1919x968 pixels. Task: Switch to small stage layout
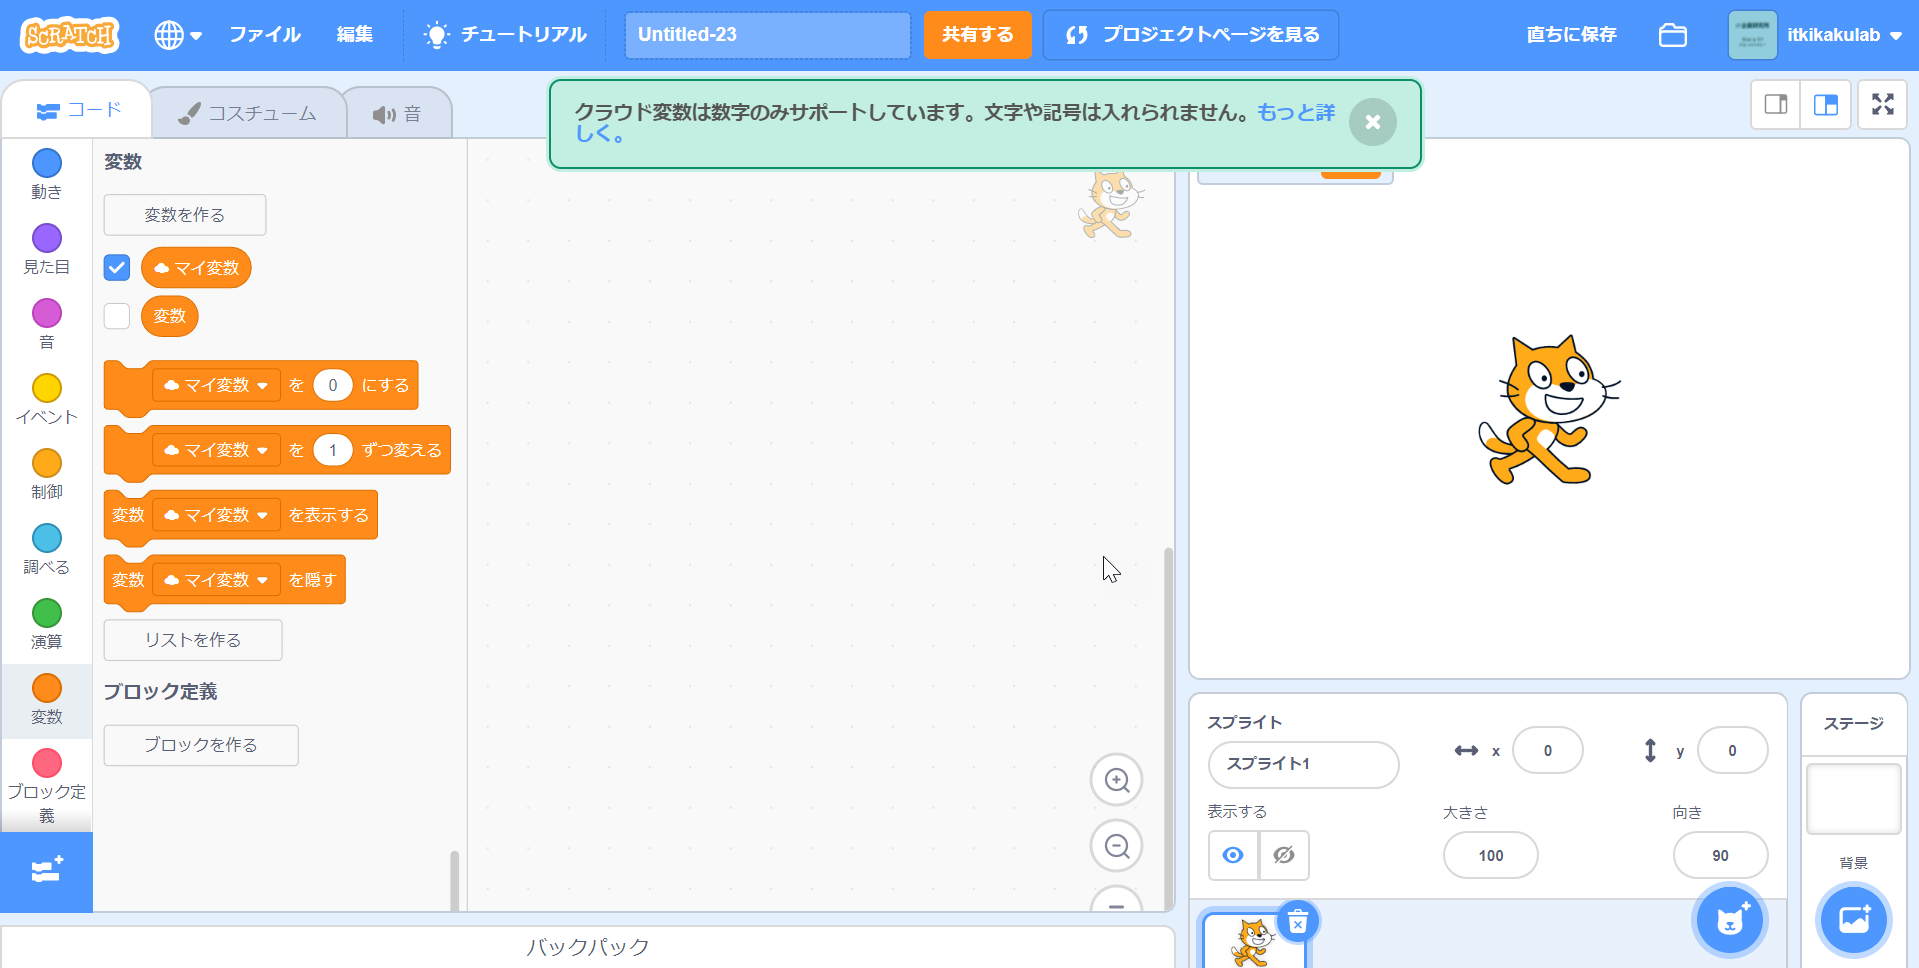(x=1776, y=105)
